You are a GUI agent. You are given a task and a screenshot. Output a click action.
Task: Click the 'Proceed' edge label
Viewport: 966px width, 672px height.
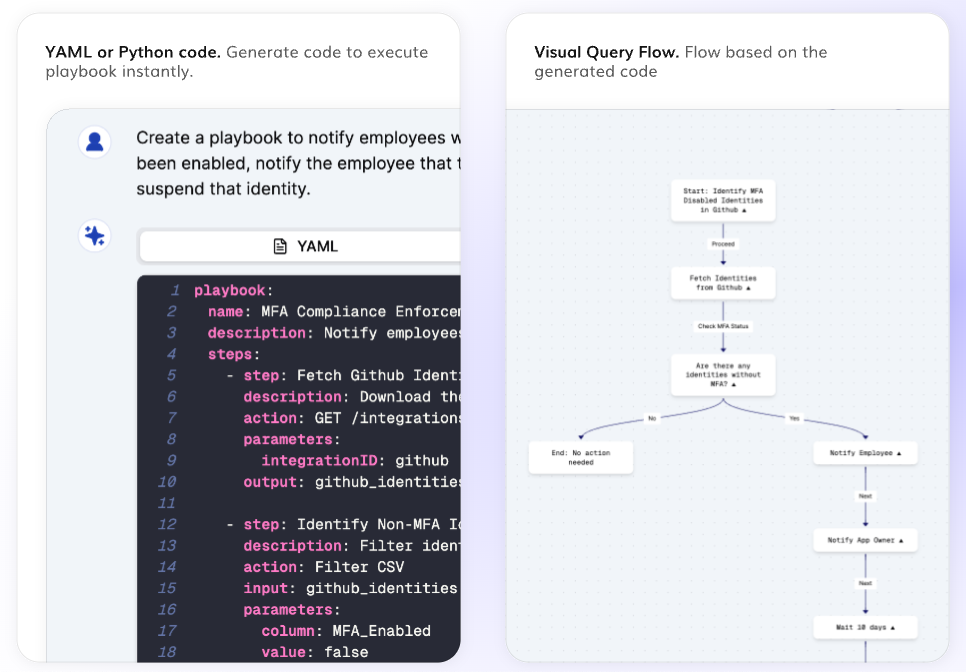pyautogui.click(x=723, y=244)
